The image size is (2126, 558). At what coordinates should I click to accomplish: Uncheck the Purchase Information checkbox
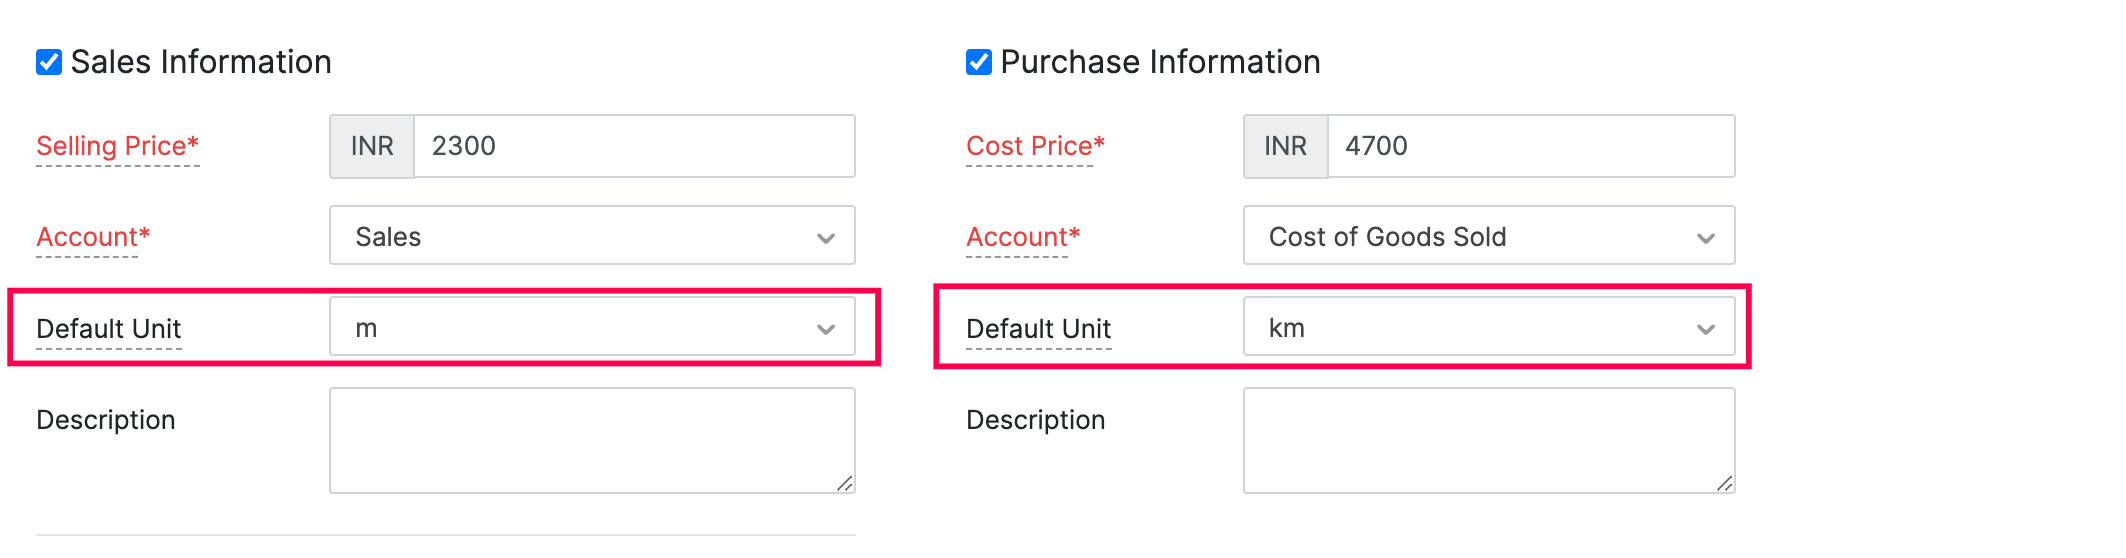pyautogui.click(x=979, y=62)
